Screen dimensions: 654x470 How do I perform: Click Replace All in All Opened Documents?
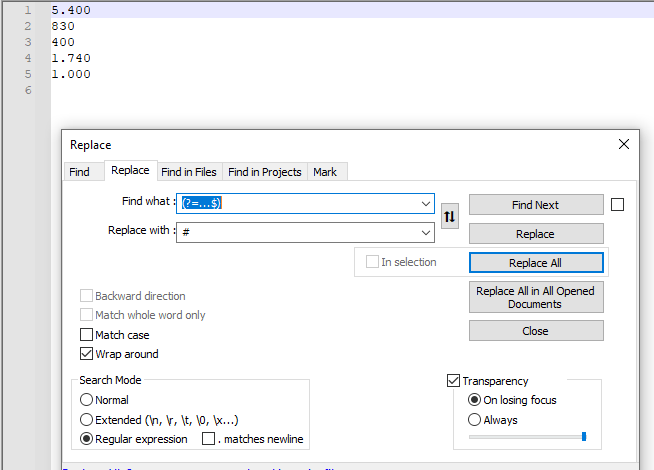tap(536, 297)
